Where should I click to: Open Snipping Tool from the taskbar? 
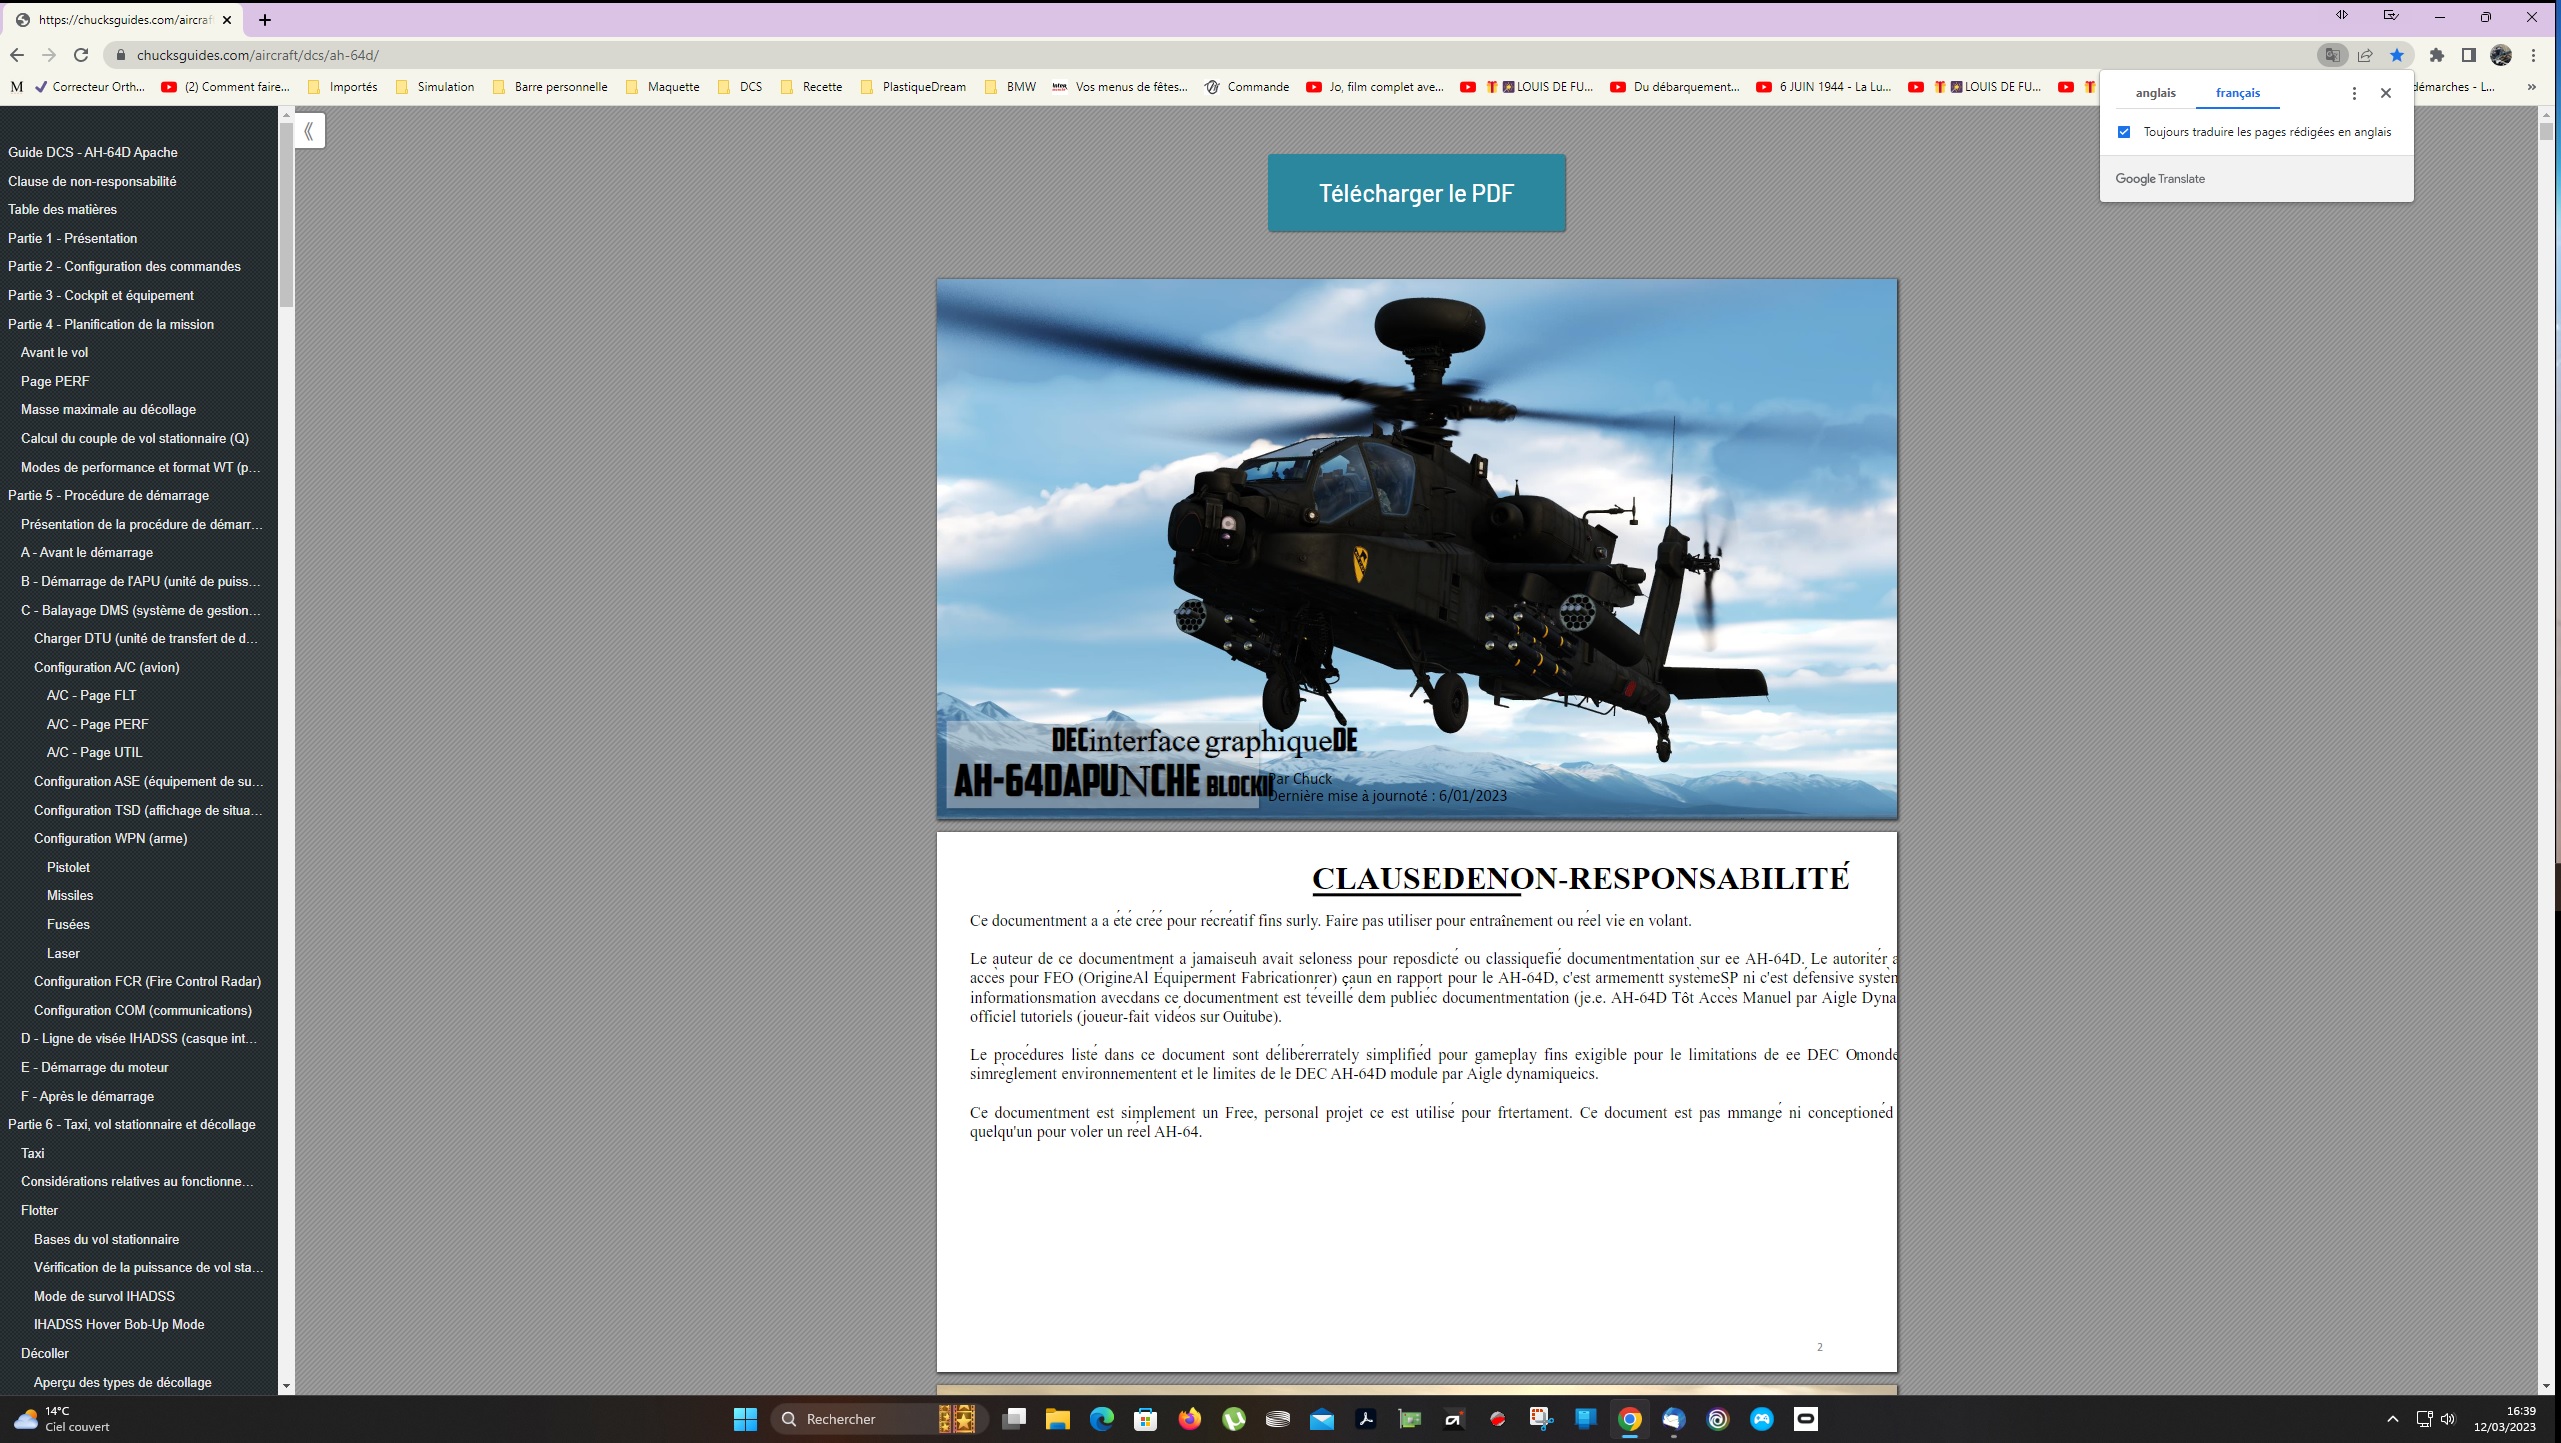coord(1542,1419)
